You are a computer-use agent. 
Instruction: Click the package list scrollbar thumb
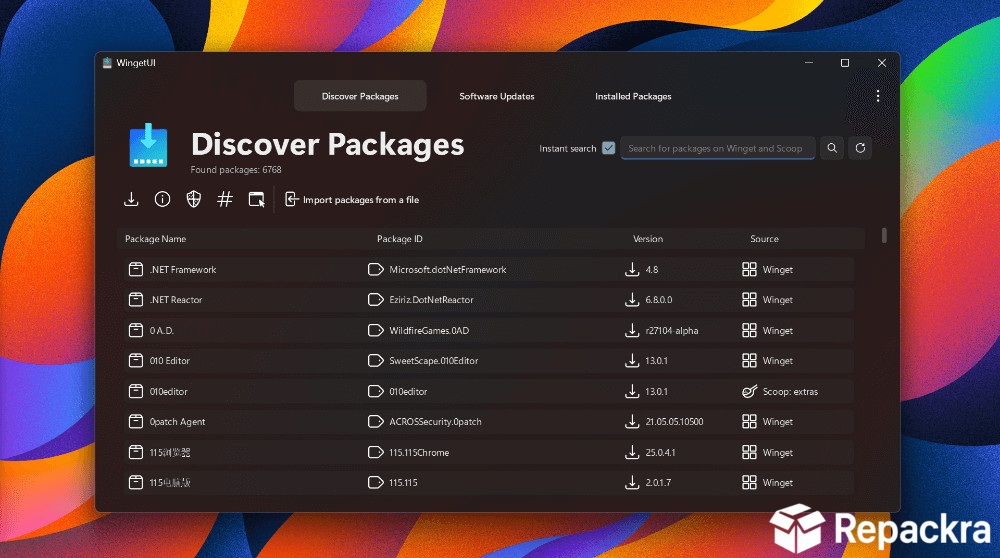[884, 235]
